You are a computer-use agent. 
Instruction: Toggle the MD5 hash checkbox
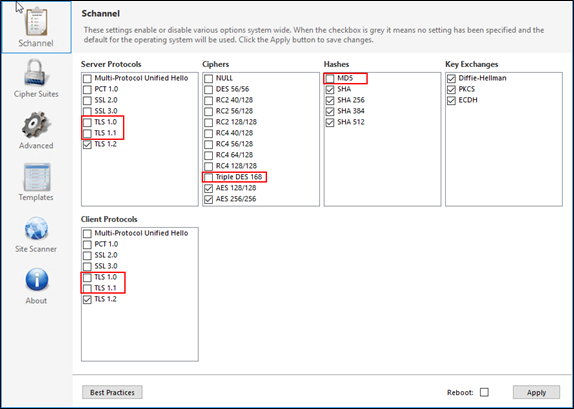point(330,78)
